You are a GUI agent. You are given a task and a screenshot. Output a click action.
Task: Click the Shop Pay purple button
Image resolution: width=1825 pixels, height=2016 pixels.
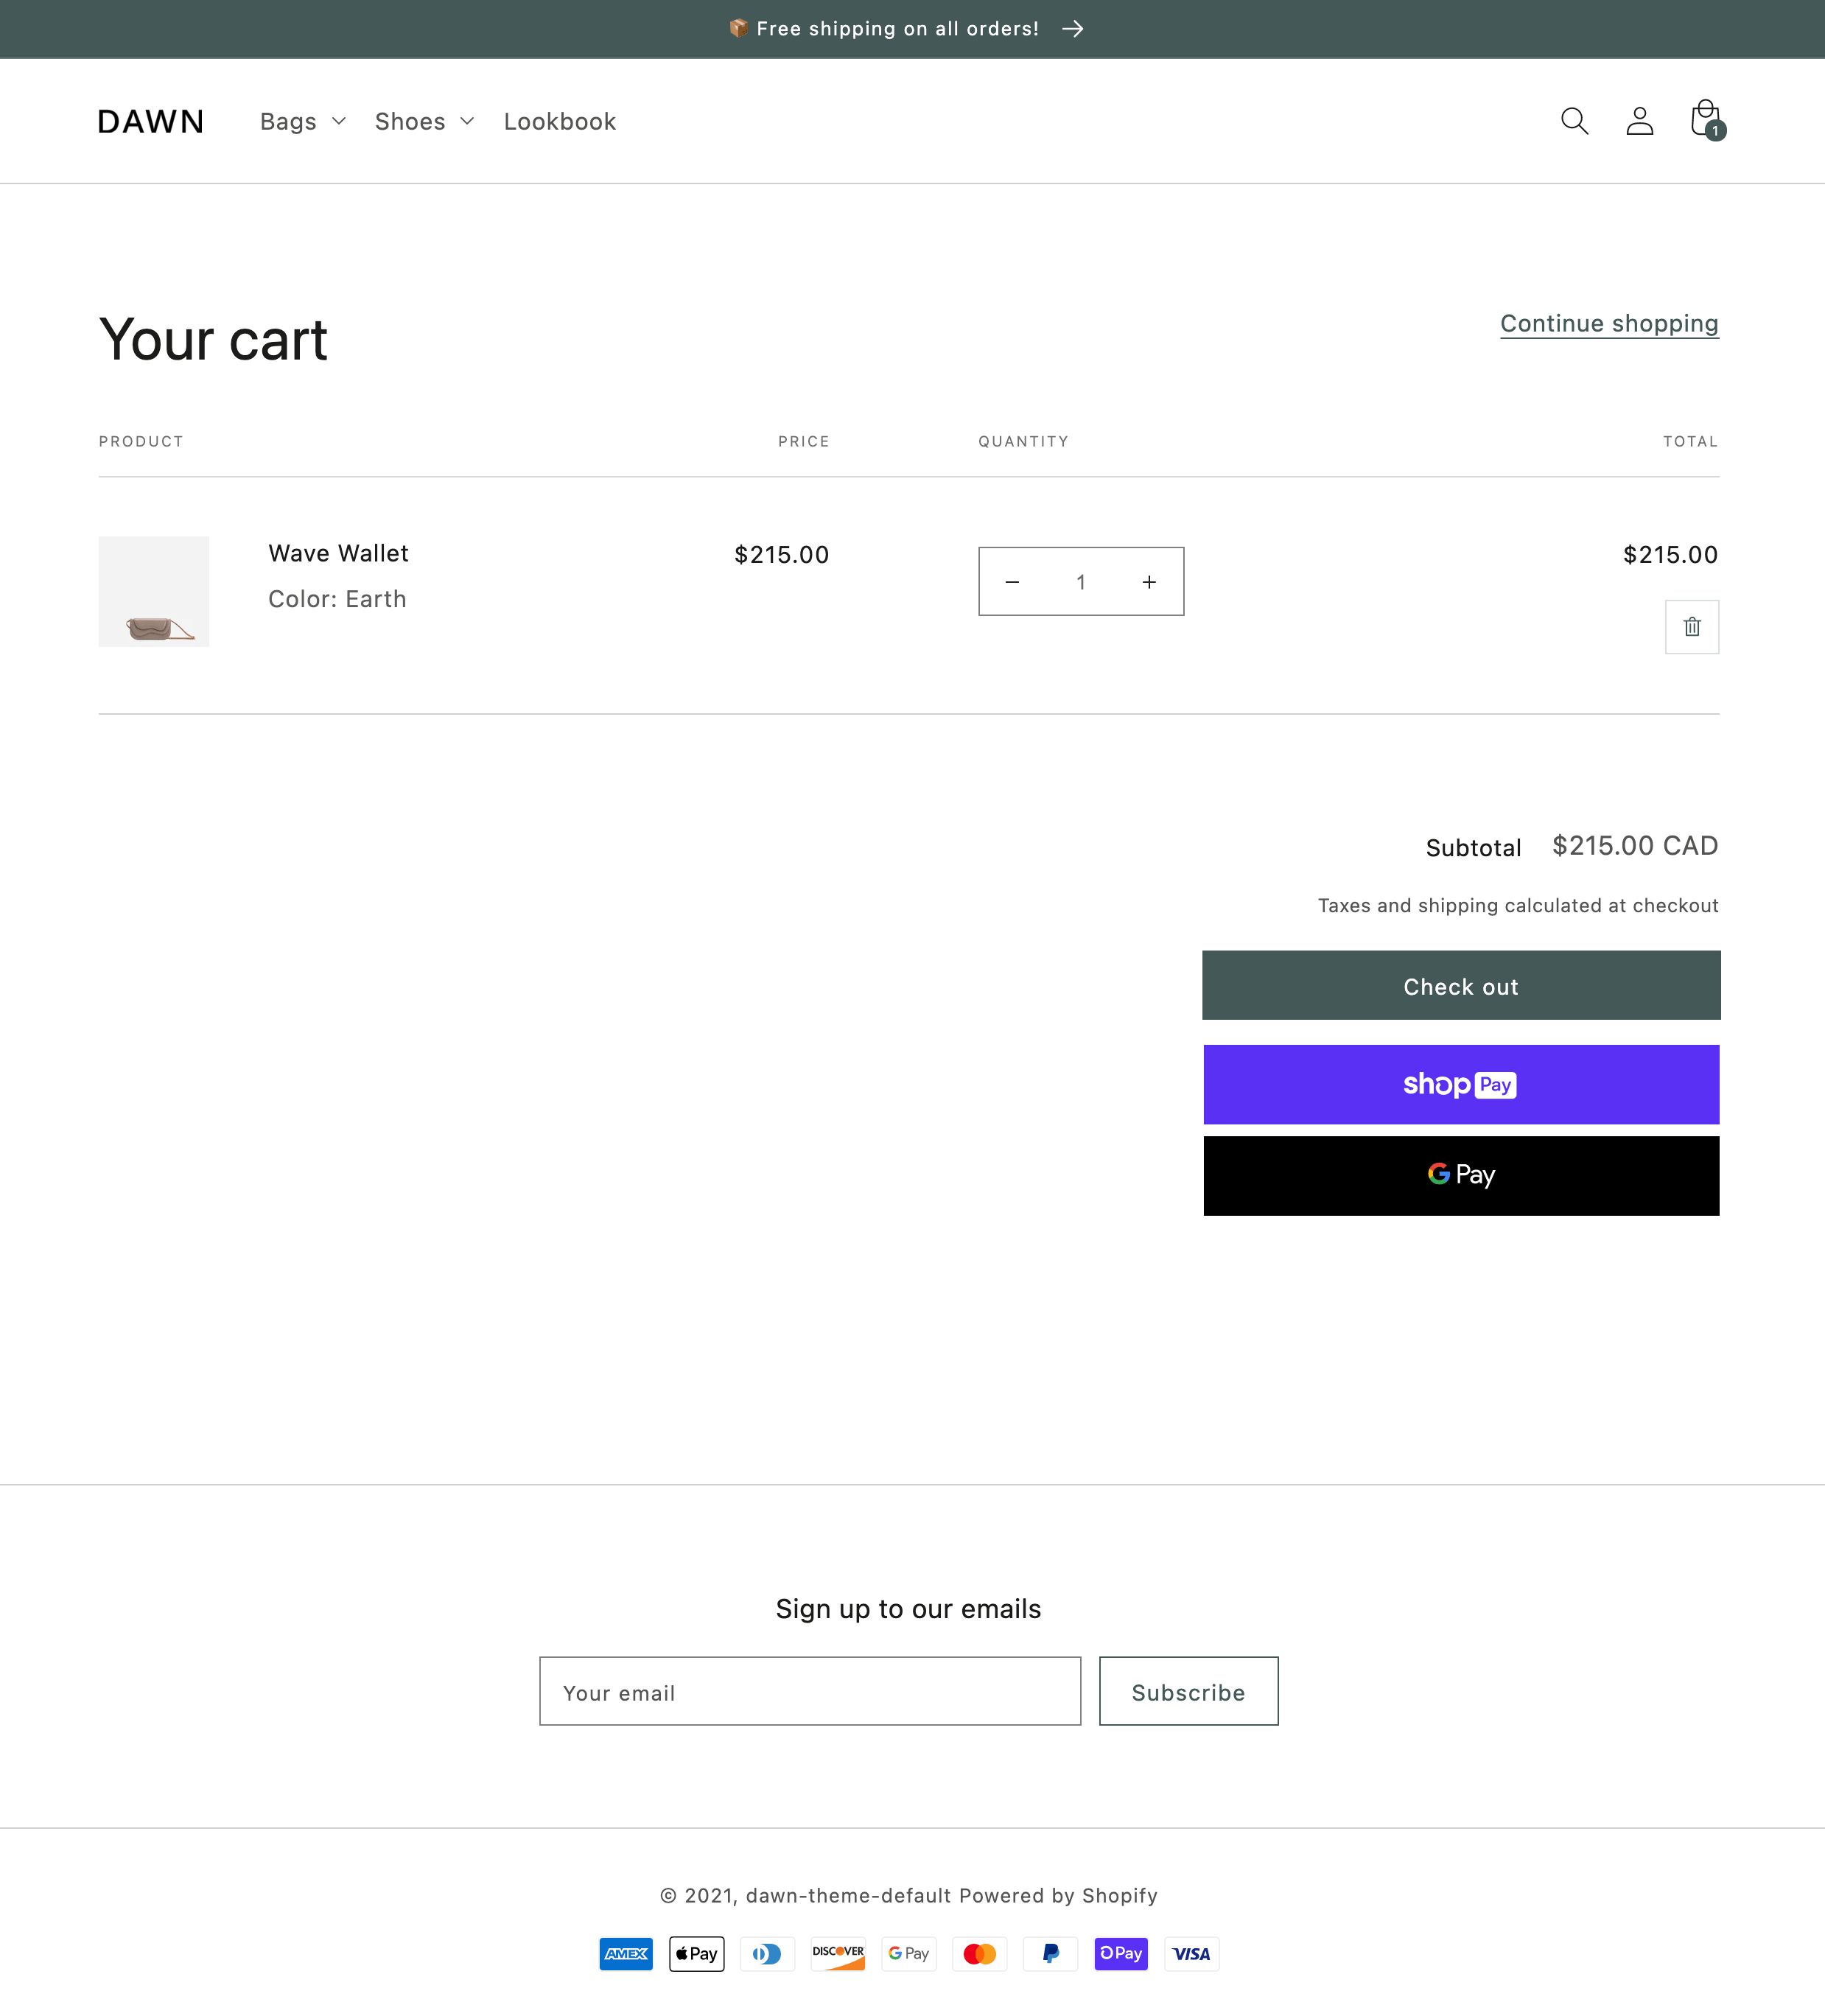click(x=1460, y=1084)
